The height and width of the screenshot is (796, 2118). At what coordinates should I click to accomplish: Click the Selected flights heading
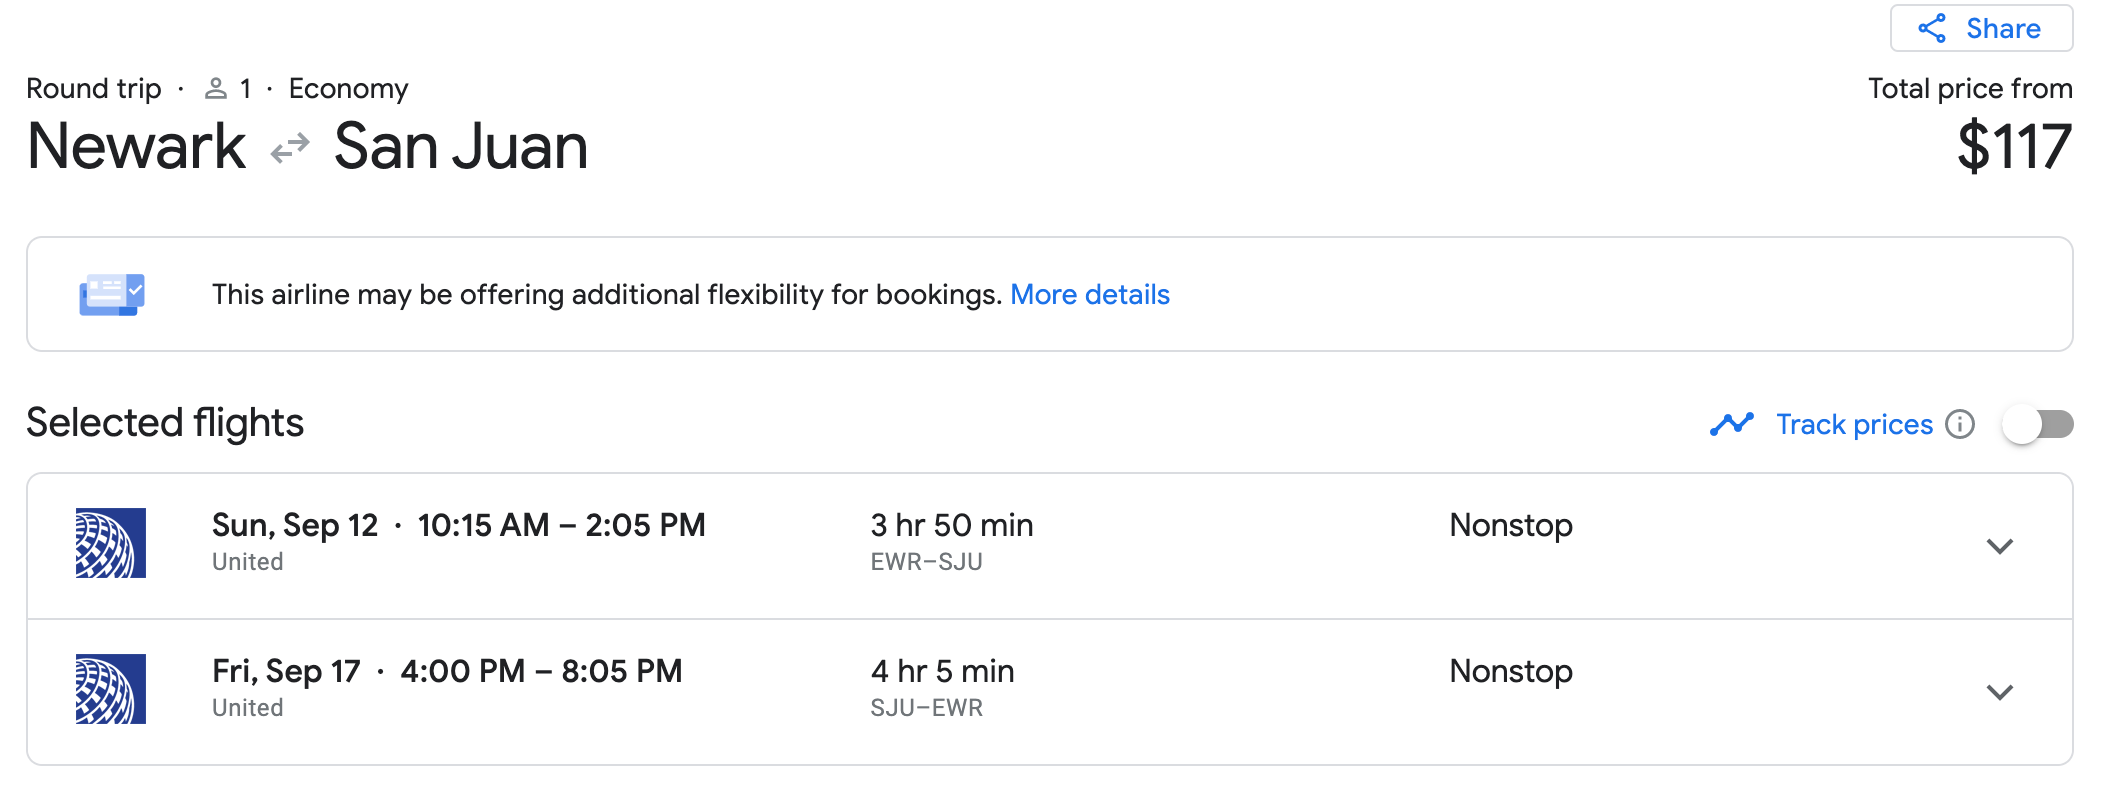pos(165,422)
